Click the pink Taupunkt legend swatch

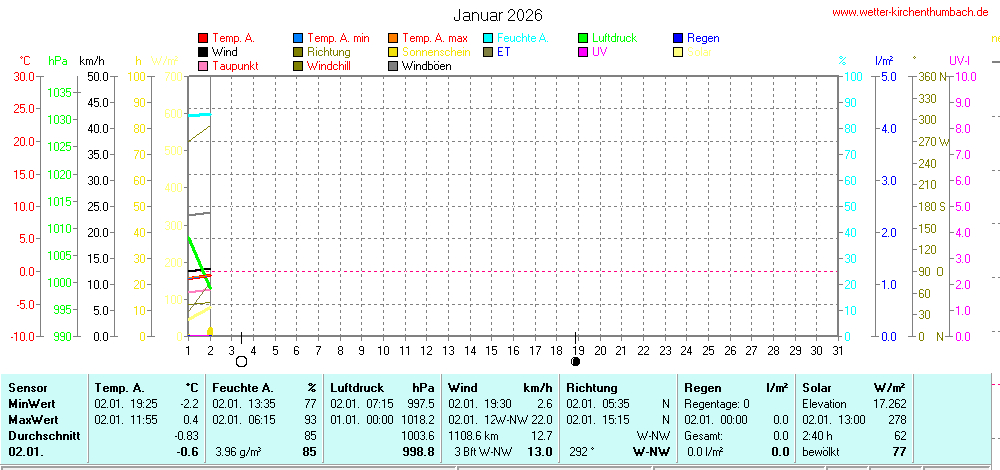[x=203, y=66]
